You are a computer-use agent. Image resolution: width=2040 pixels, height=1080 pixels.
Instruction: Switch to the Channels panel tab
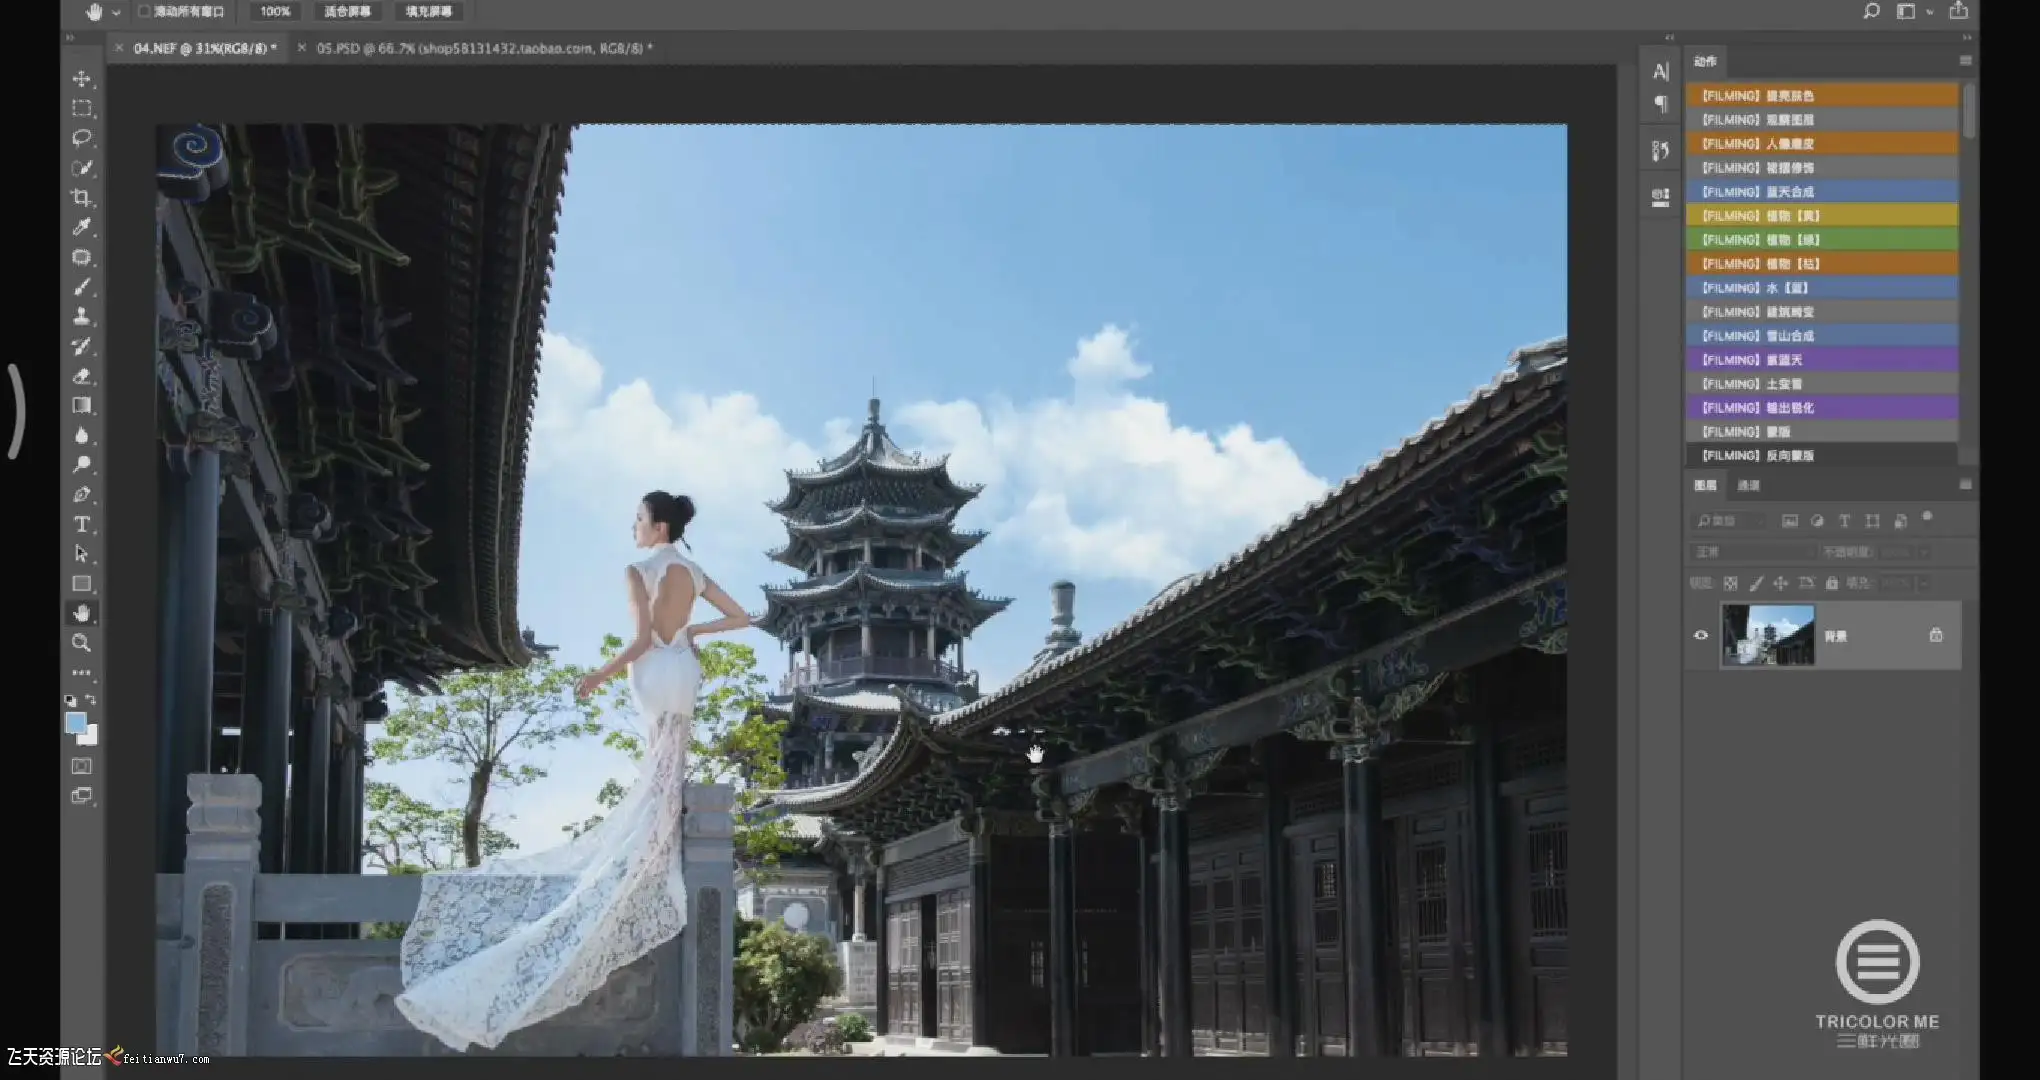pyautogui.click(x=1748, y=485)
